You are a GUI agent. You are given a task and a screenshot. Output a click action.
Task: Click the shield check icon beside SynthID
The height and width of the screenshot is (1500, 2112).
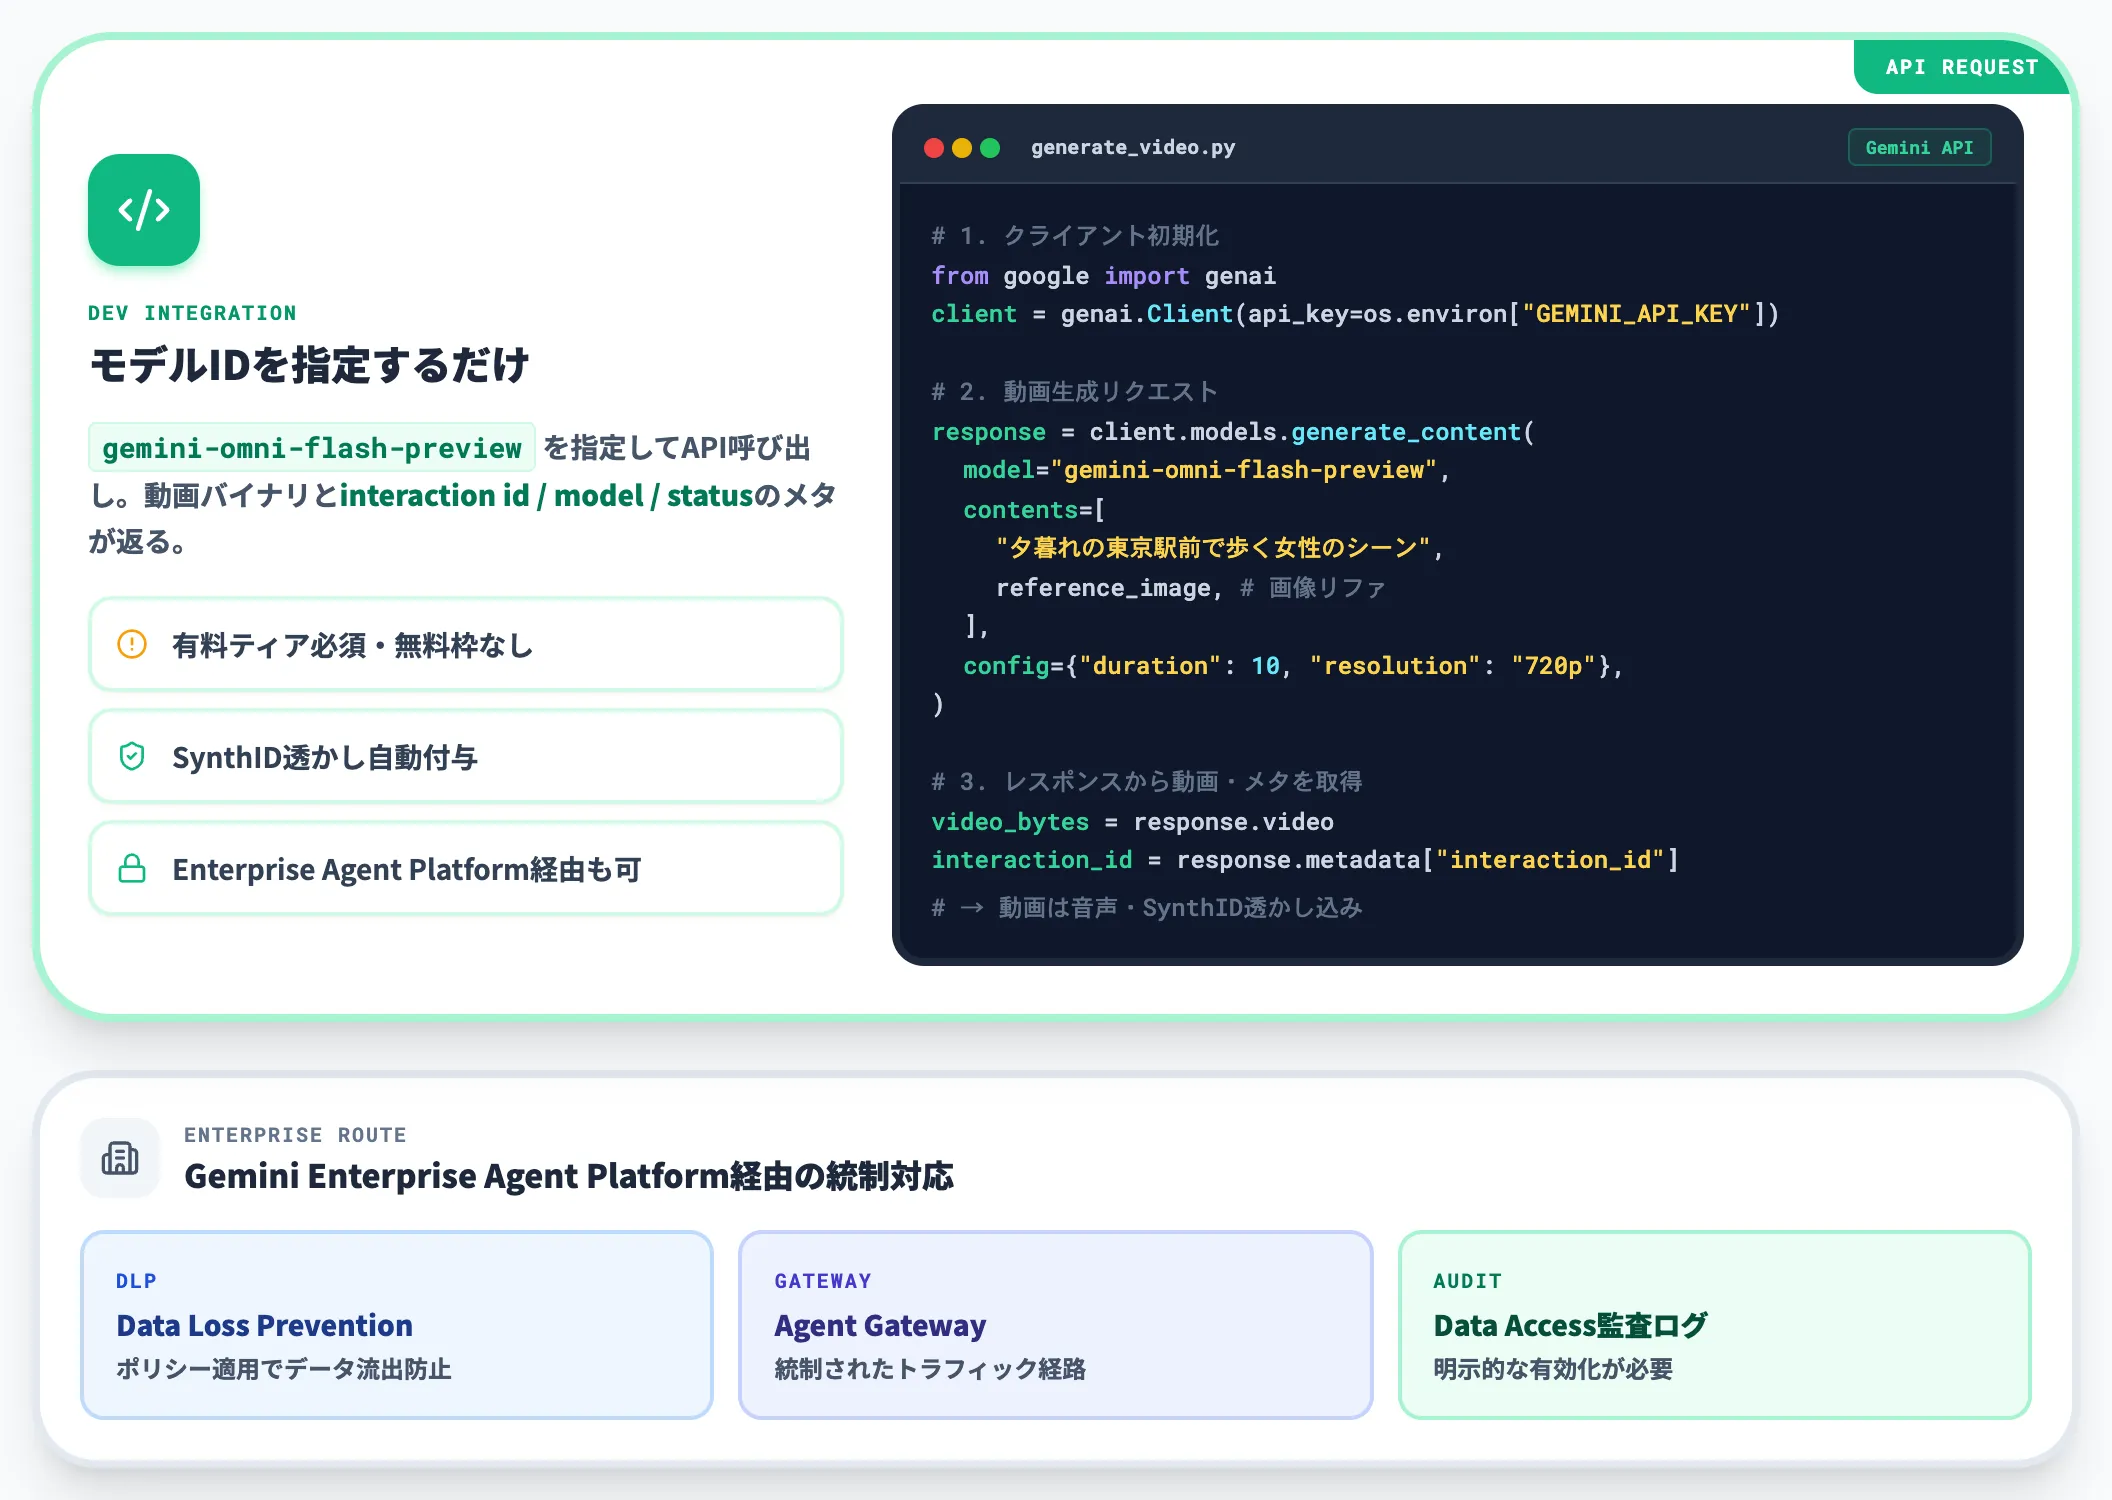[x=132, y=756]
